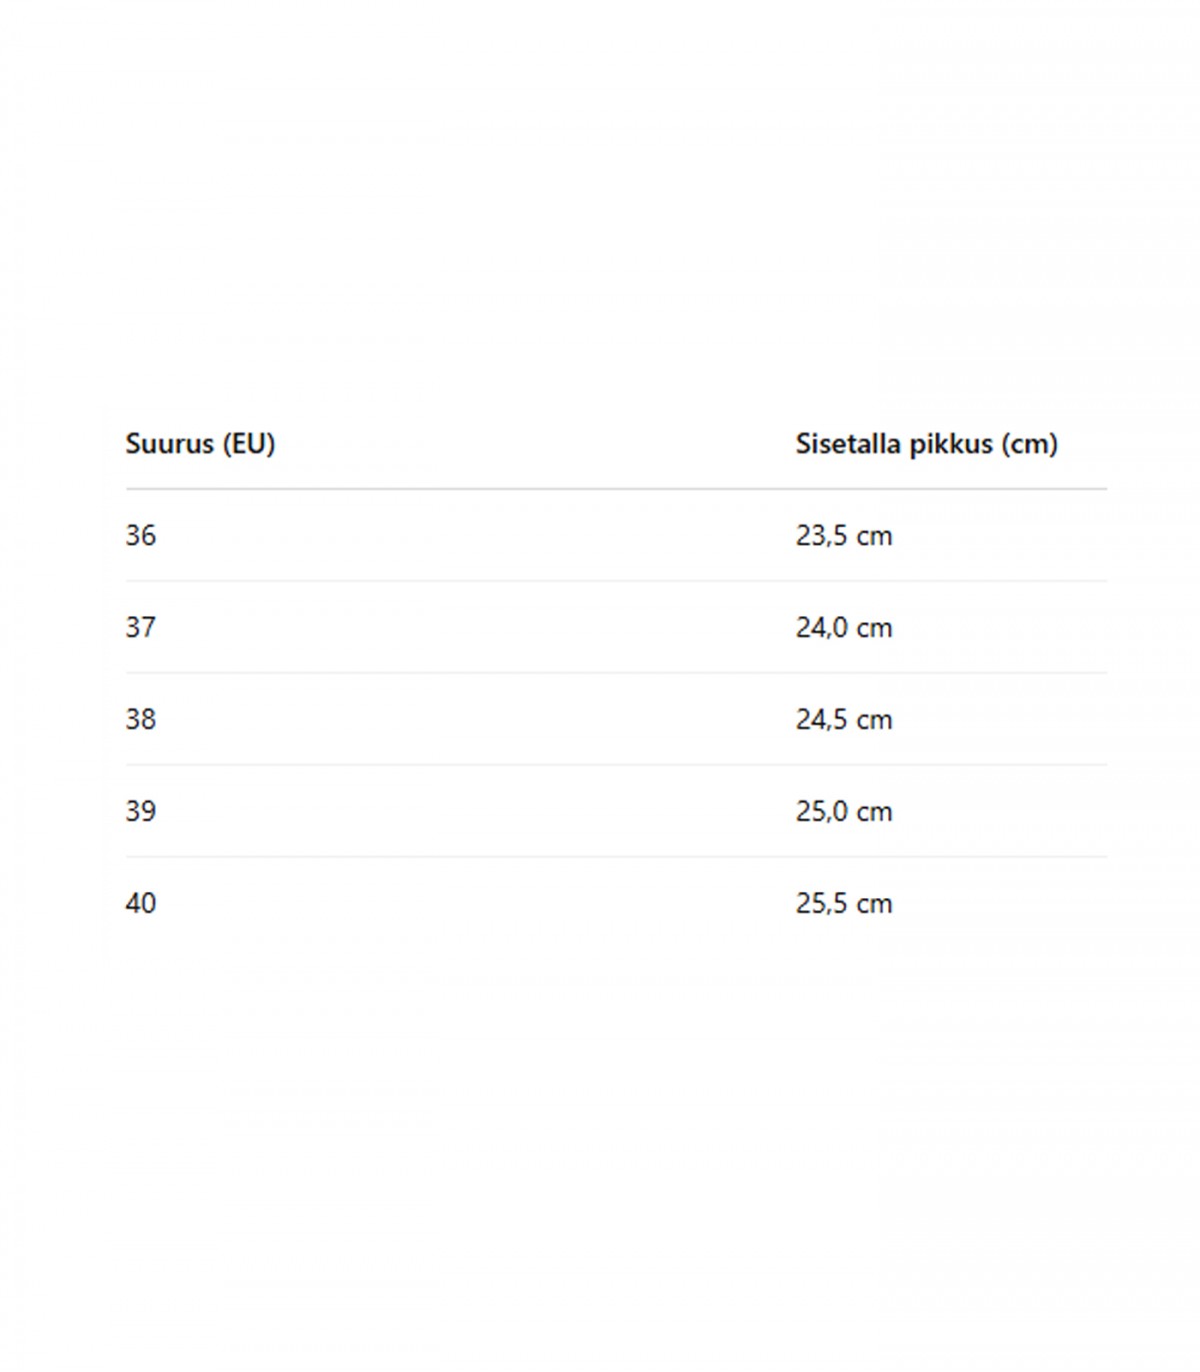Viewport: 1200px width, 1372px height.
Task: Click the (EU) text in header
Action: point(248,443)
